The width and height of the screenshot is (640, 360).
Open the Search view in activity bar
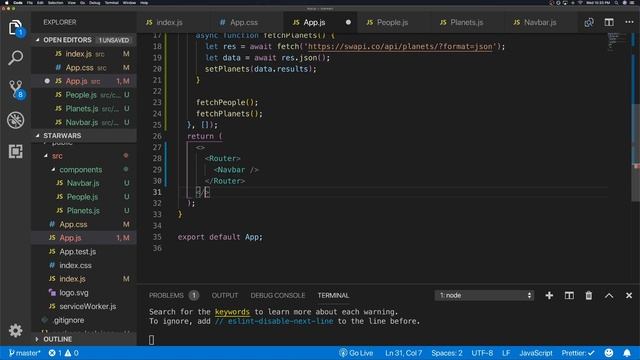click(x=16, y=58)
